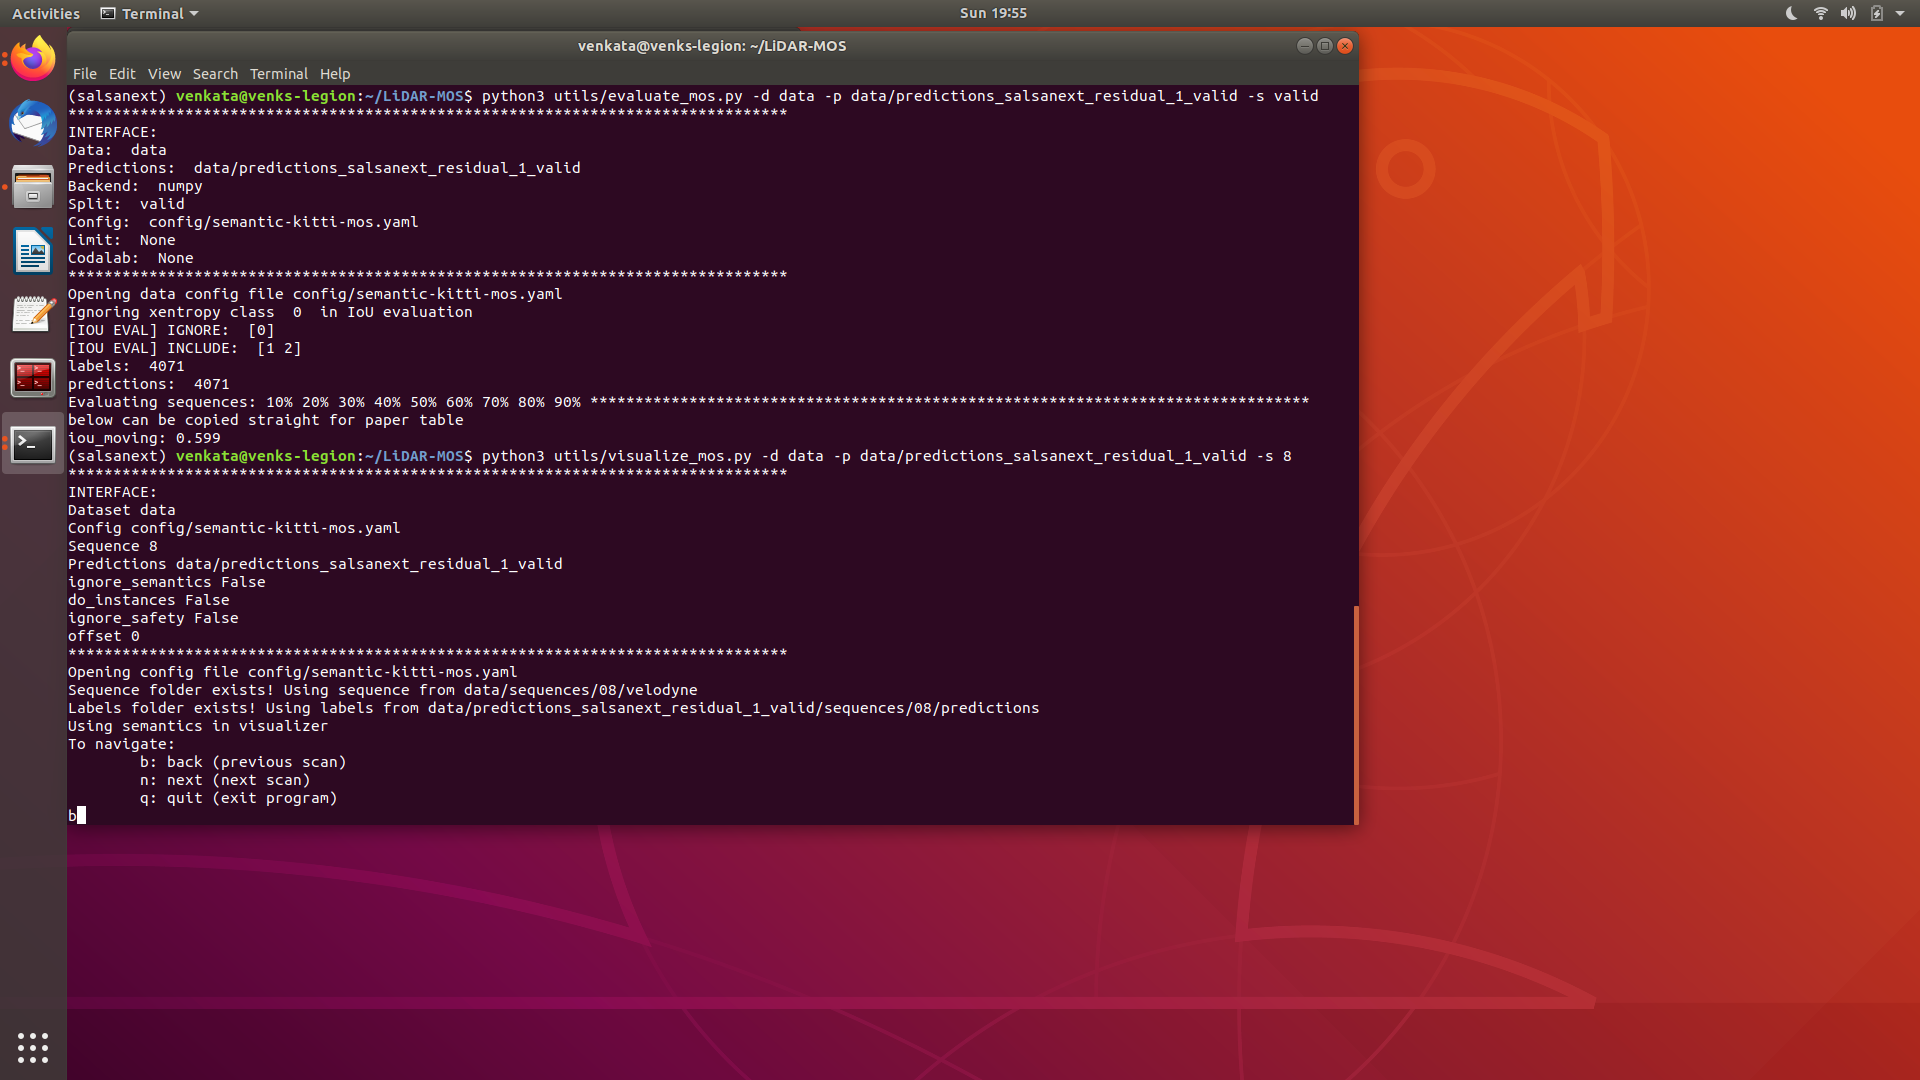This screenshot has height=1080, width=1920.
Task: Open the red Terminator dock icon
Action: click(33, 378)
